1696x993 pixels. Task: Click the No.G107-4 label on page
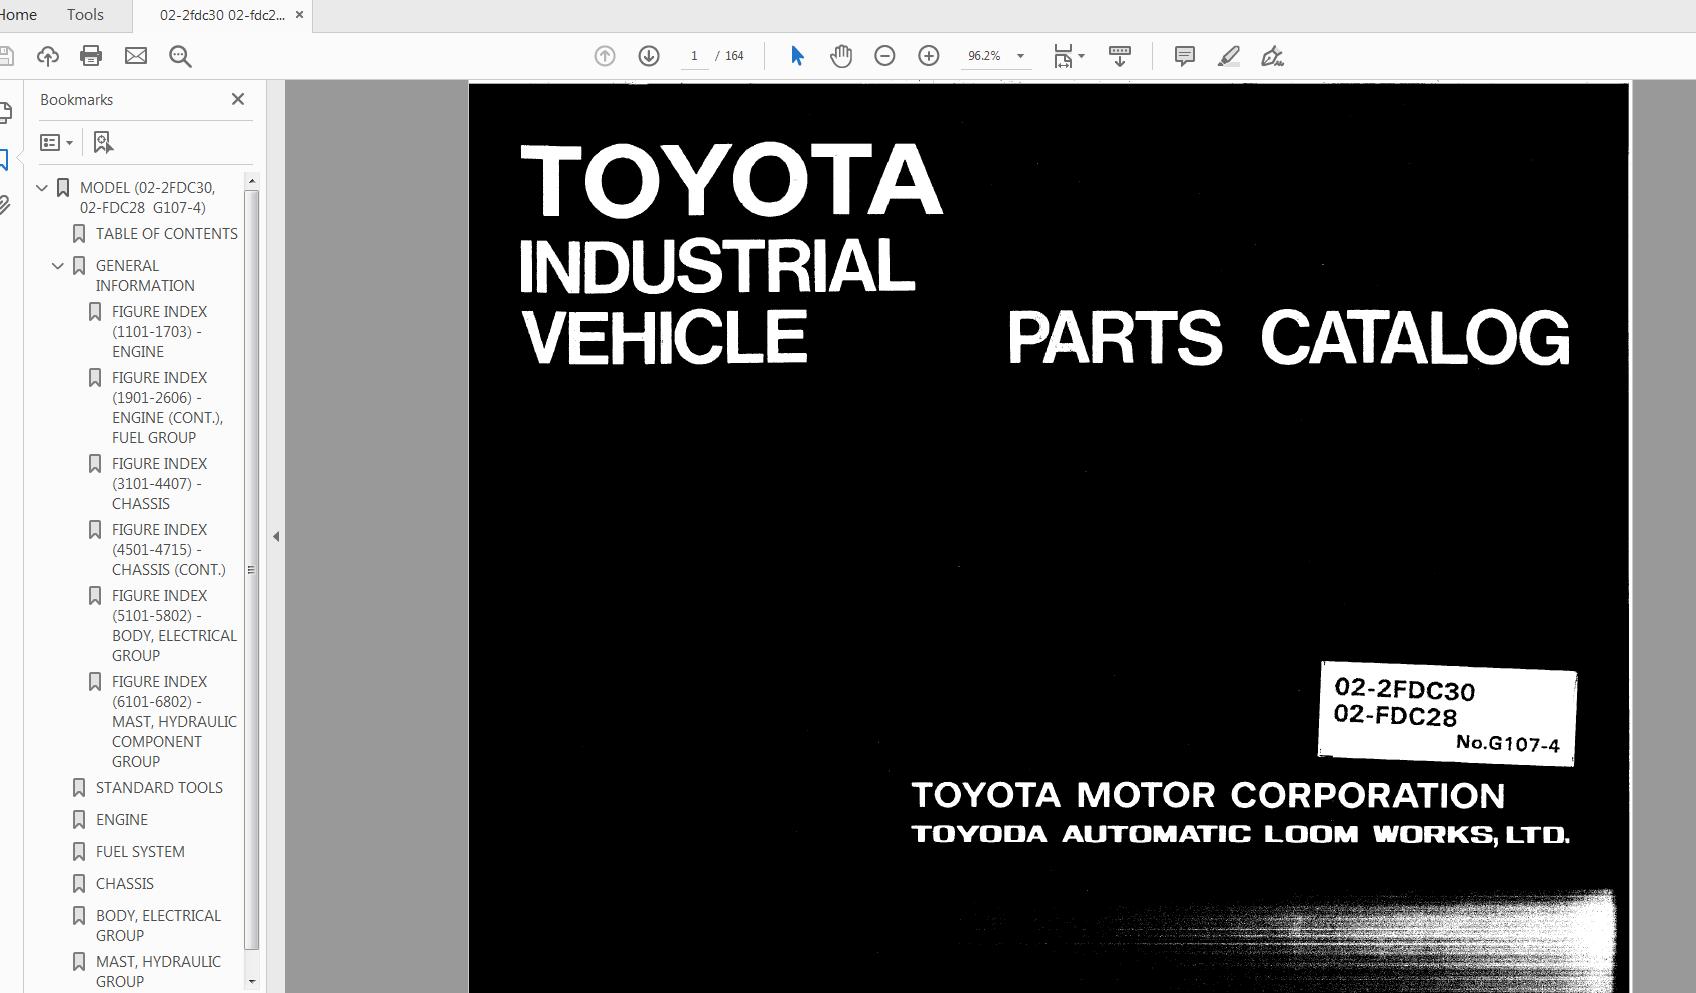tap(1508, 743)
